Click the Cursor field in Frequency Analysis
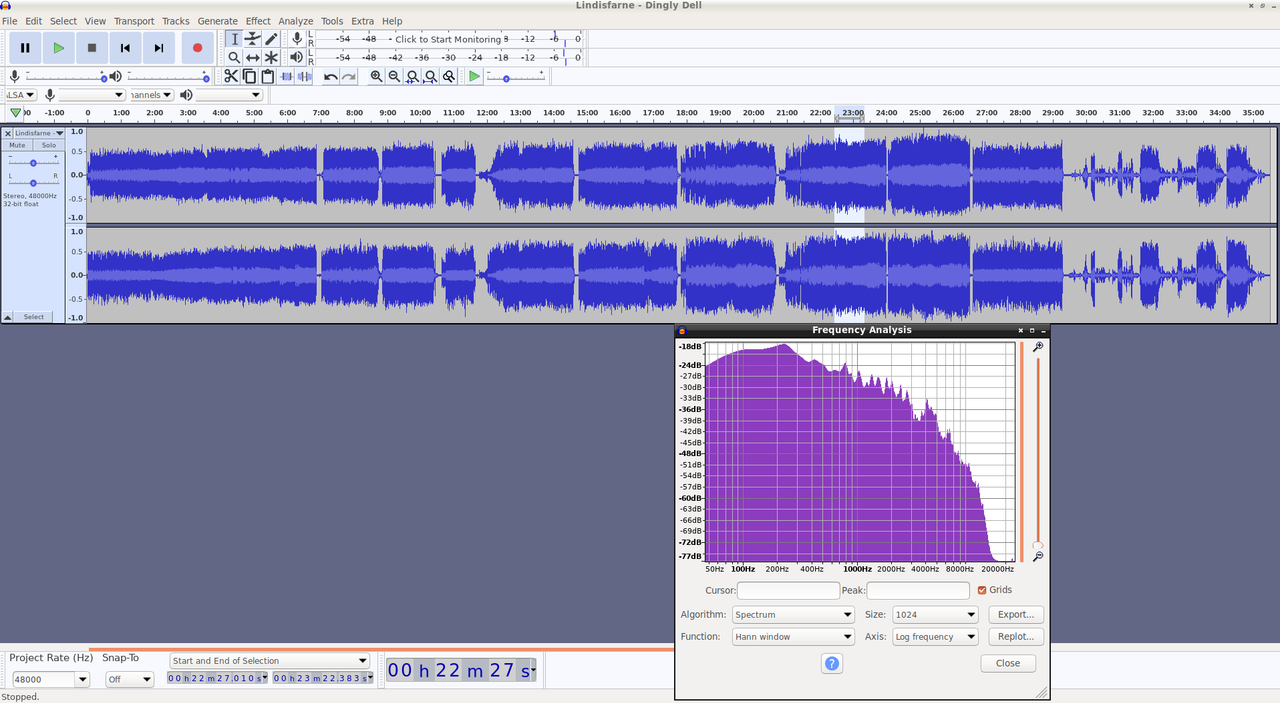 (x=787, y=590)
